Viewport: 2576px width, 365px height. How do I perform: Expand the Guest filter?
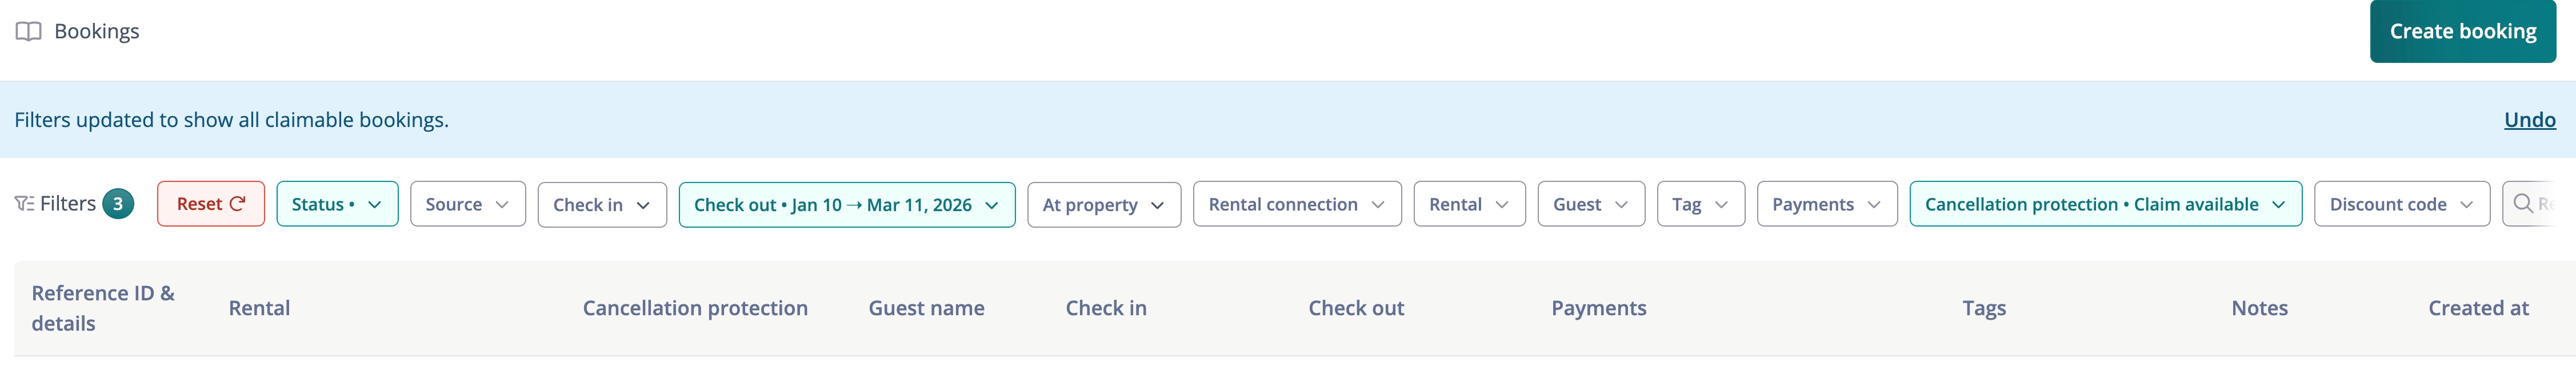pos(1590,204)
